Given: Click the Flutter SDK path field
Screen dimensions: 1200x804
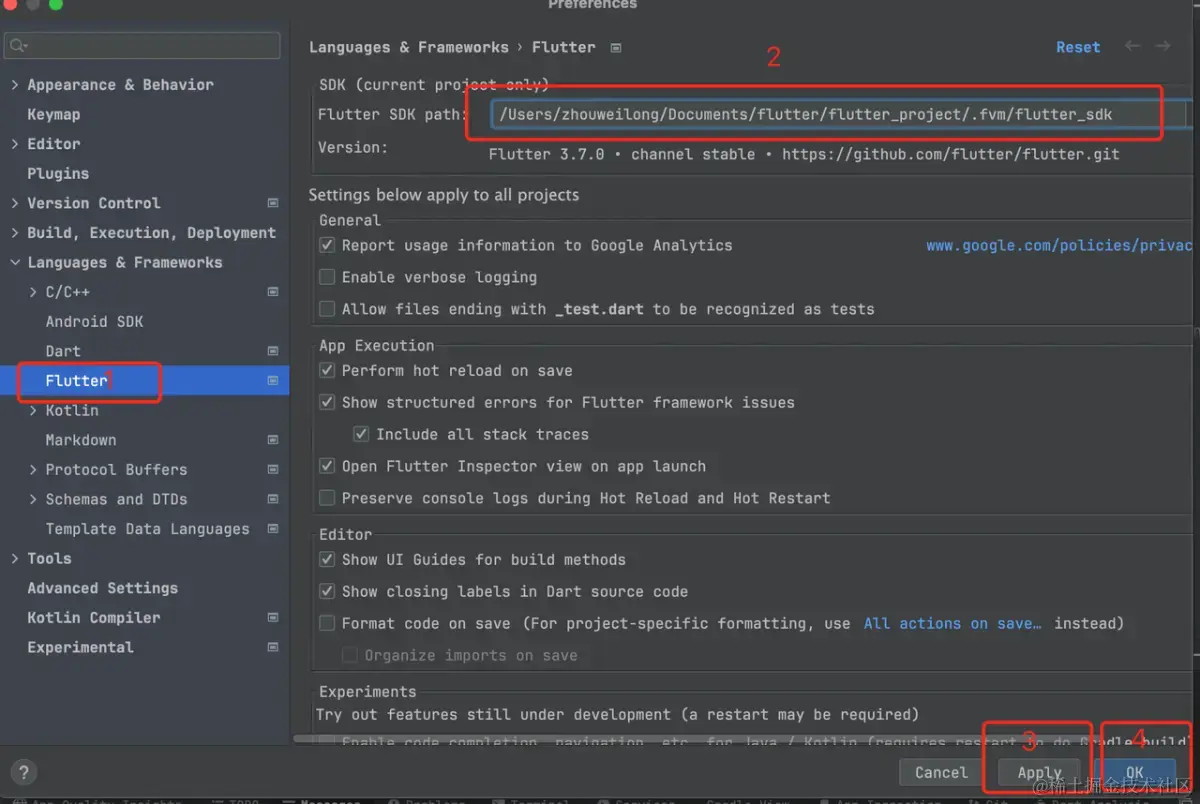Looking at the screenshot, I should [838, 114].
